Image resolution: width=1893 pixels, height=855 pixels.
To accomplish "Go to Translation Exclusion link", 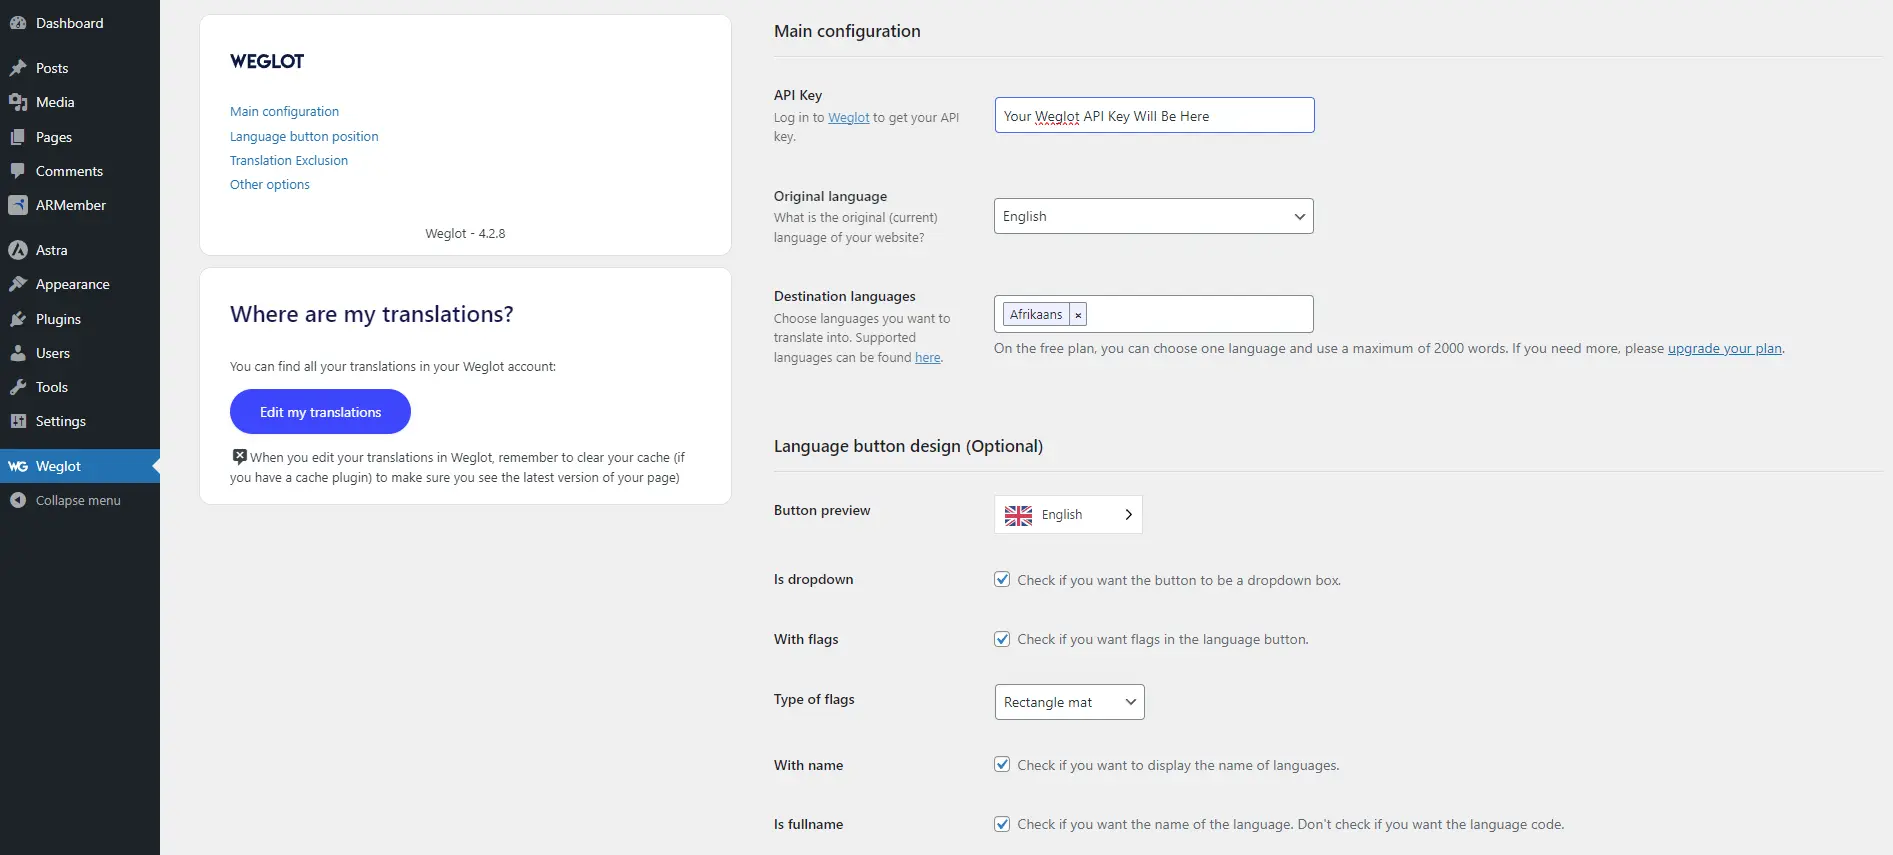I will click(289, 160).
